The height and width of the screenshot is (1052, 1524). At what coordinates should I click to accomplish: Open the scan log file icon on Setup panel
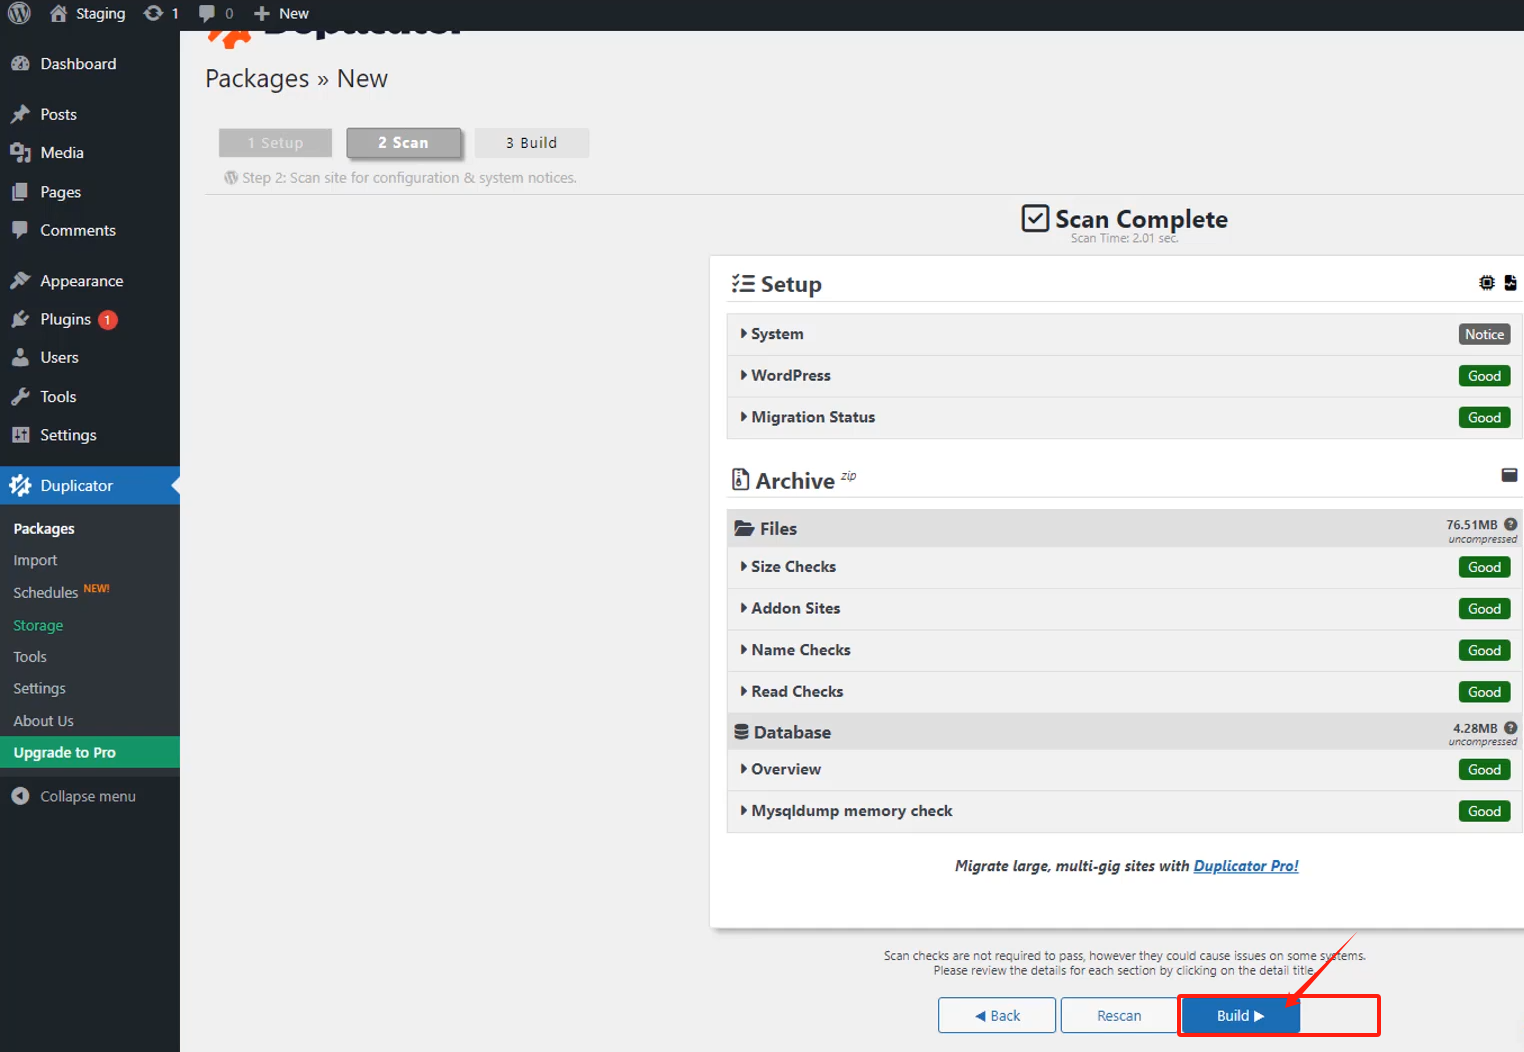pyautogui.click(x=1510, y=283)
